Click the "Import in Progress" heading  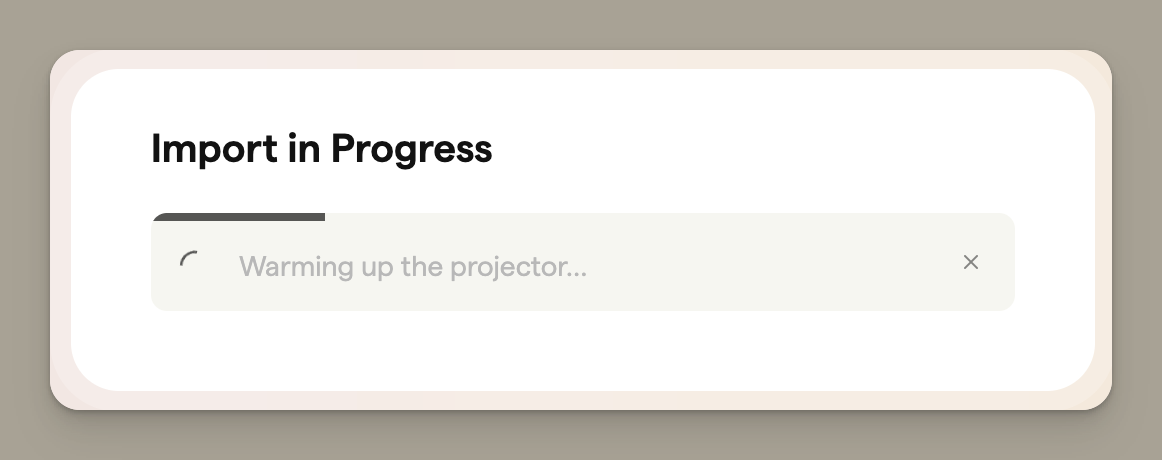(321, 149)
